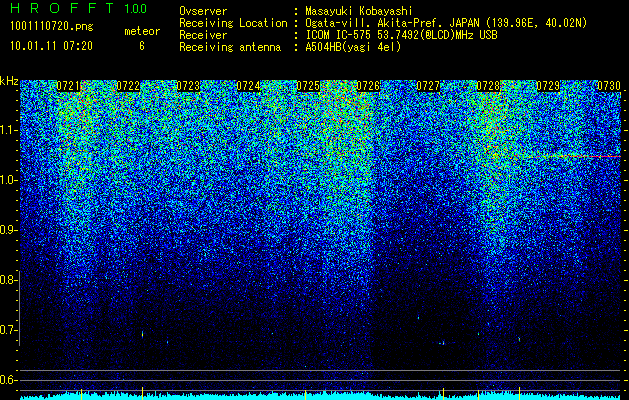Click the kHz axis unit label
The height and width of the screenshot is (400, 629).
point(9,81)
